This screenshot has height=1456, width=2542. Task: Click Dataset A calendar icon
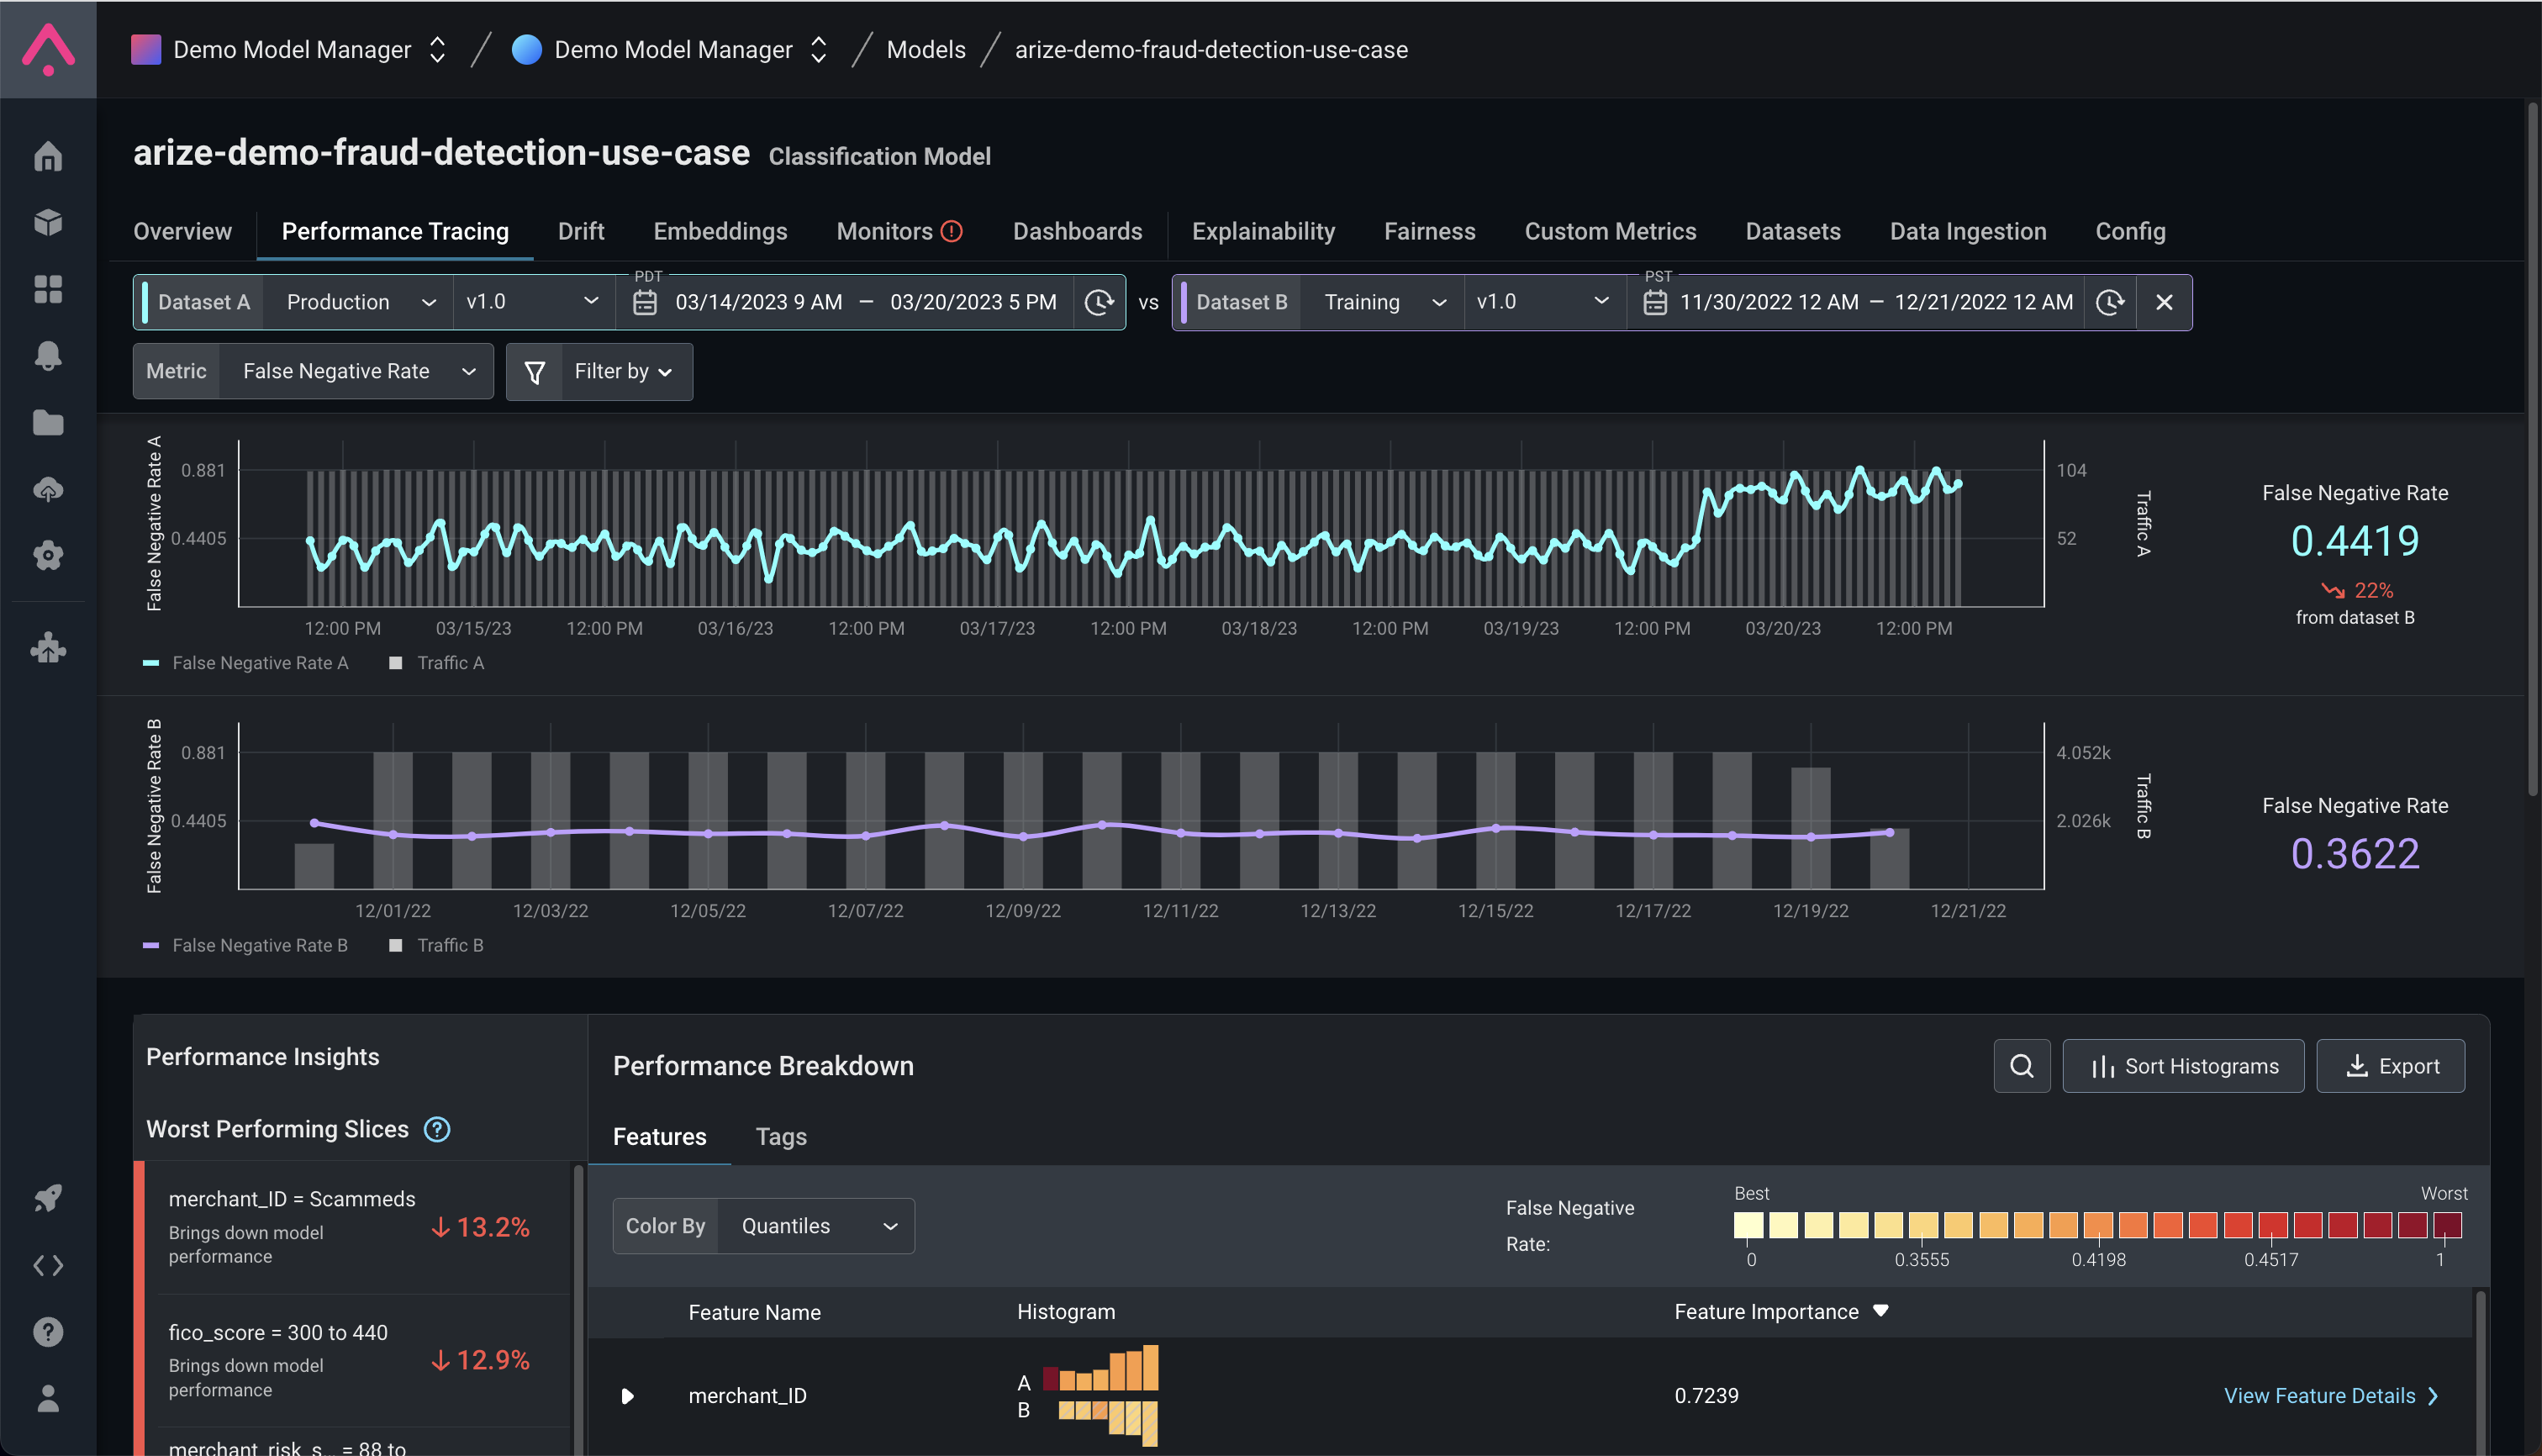645,302
